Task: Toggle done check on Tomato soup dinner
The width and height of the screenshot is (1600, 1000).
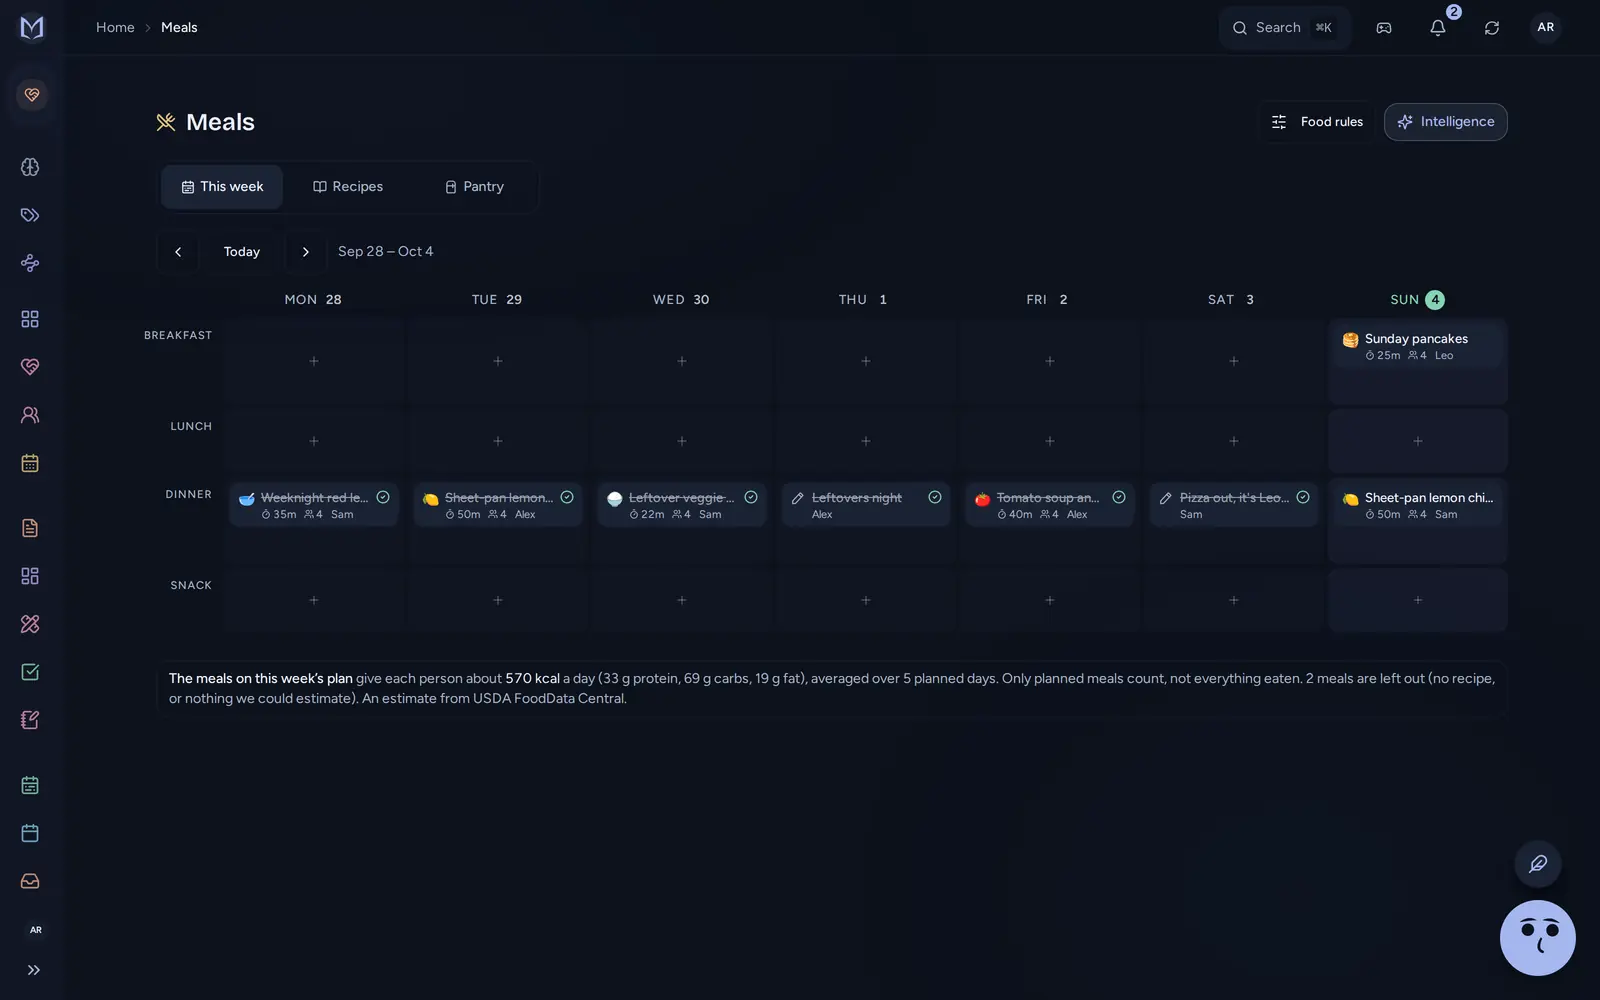Action: click(1119, 497)
